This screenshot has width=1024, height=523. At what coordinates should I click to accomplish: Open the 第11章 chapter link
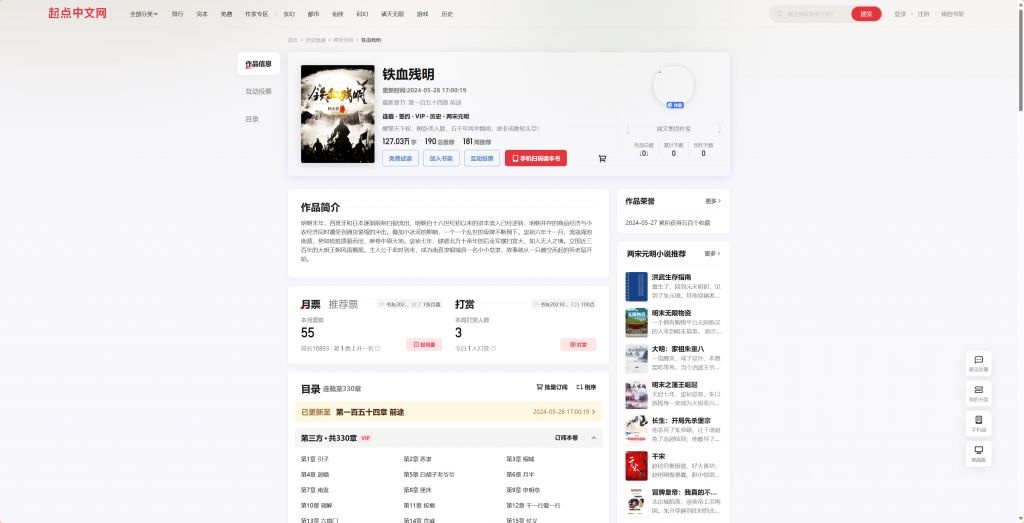click(x=419, y=505)
